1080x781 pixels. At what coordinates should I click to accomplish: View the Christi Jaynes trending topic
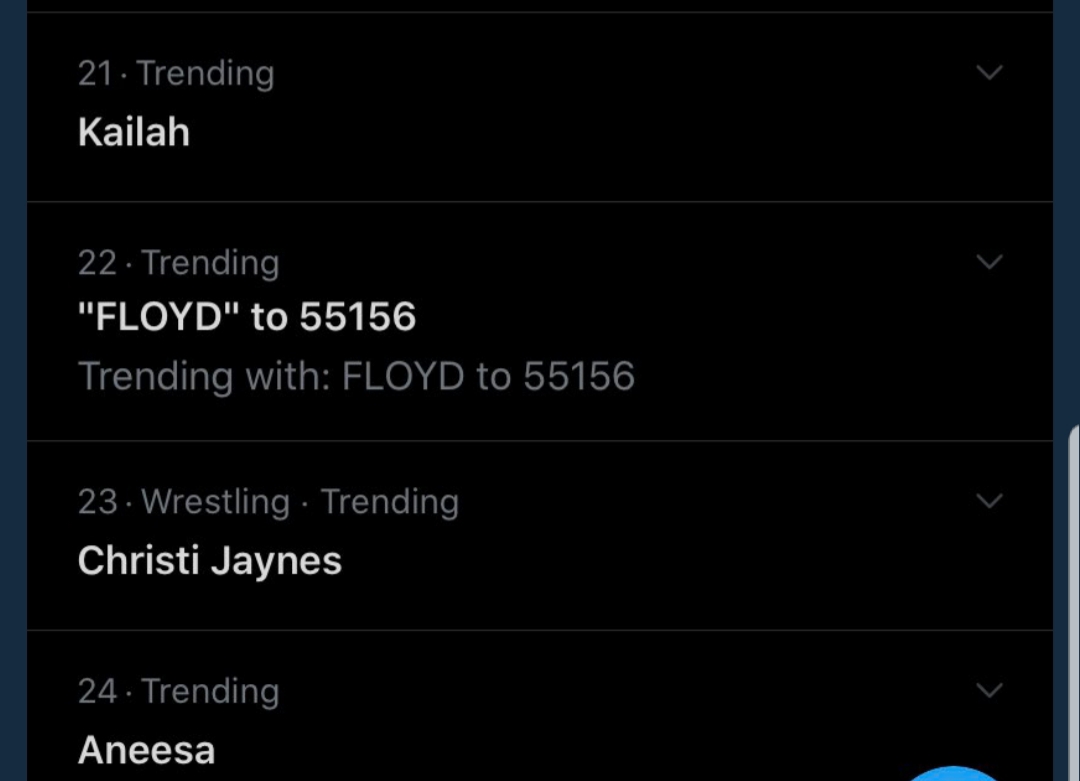(x=209, y=560)
